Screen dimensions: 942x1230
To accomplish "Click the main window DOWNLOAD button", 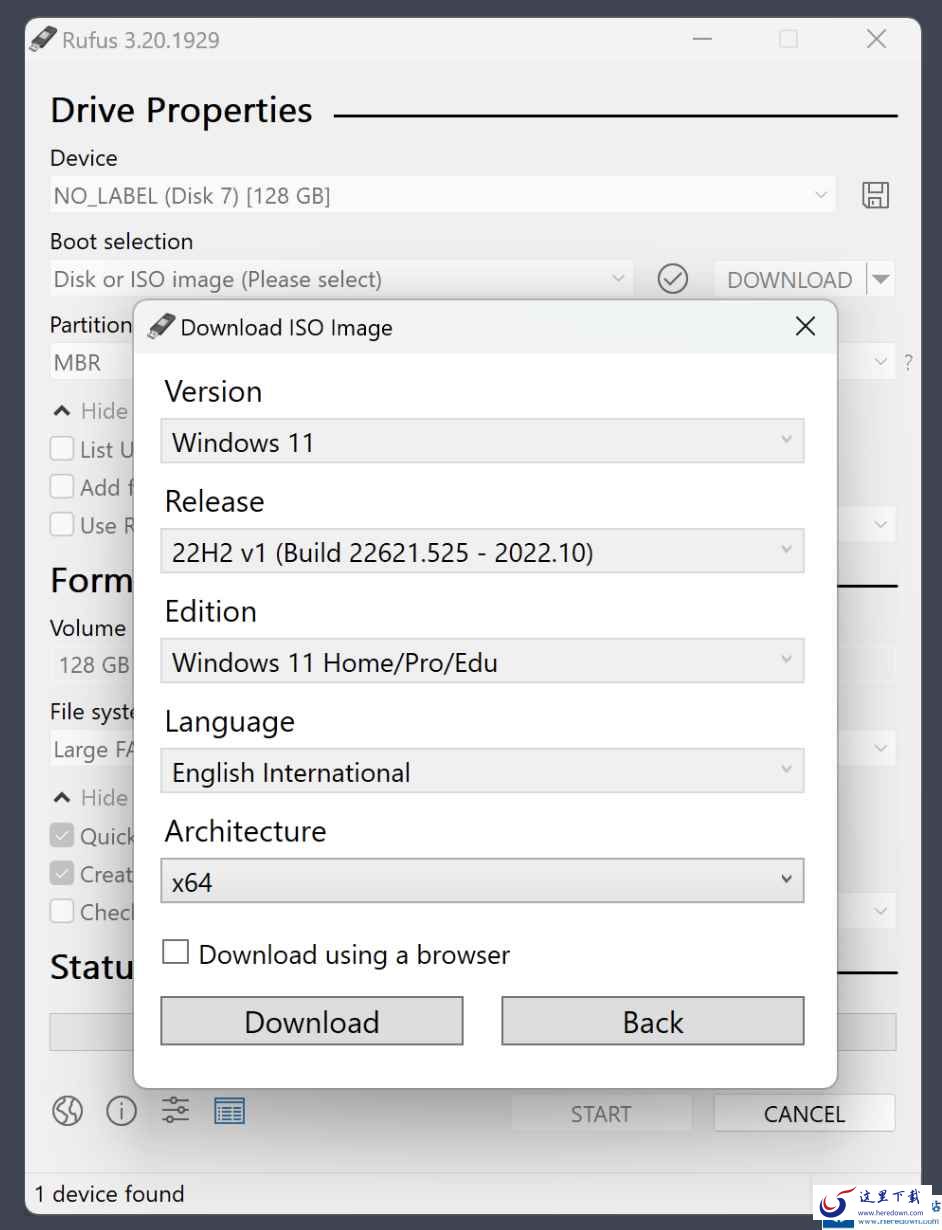I will click(x=790, y=279).
